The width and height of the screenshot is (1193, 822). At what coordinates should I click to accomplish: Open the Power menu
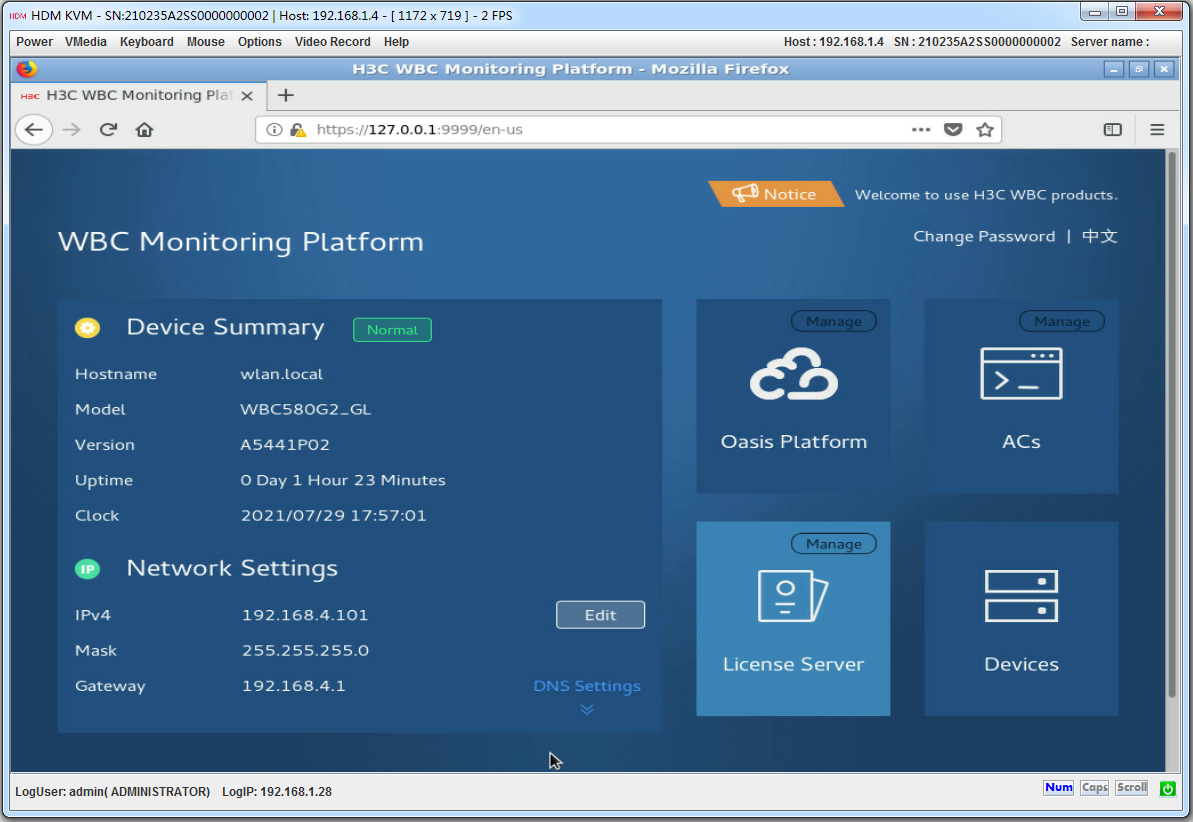coord(34,42)
